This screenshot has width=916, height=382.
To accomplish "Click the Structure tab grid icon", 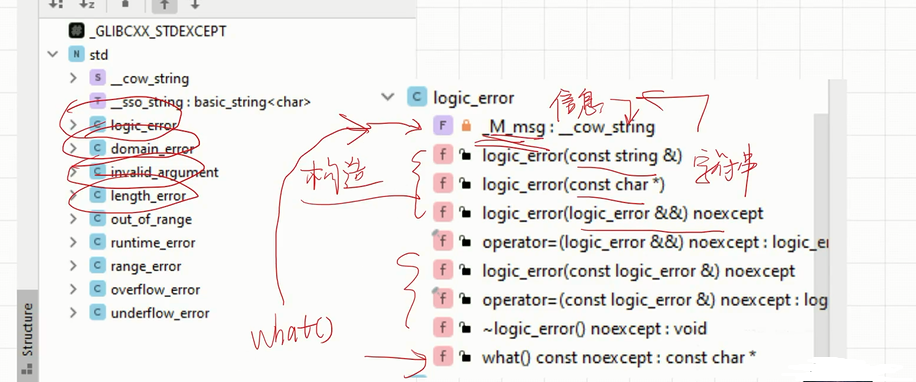I will point(27,369).
